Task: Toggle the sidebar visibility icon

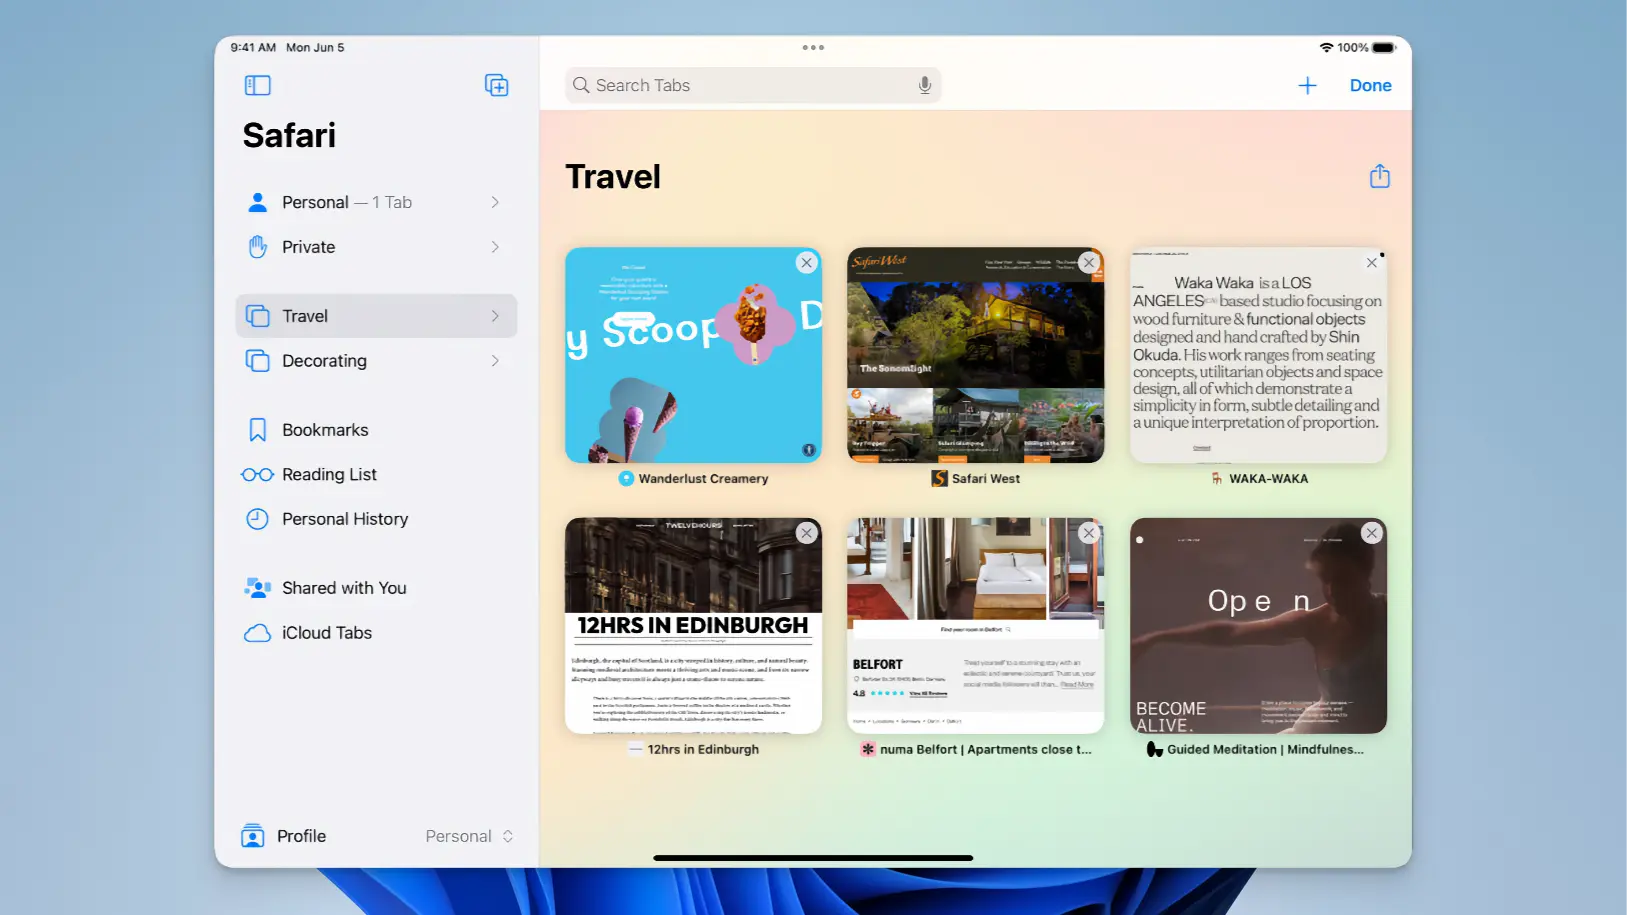Action: (257, 85)
